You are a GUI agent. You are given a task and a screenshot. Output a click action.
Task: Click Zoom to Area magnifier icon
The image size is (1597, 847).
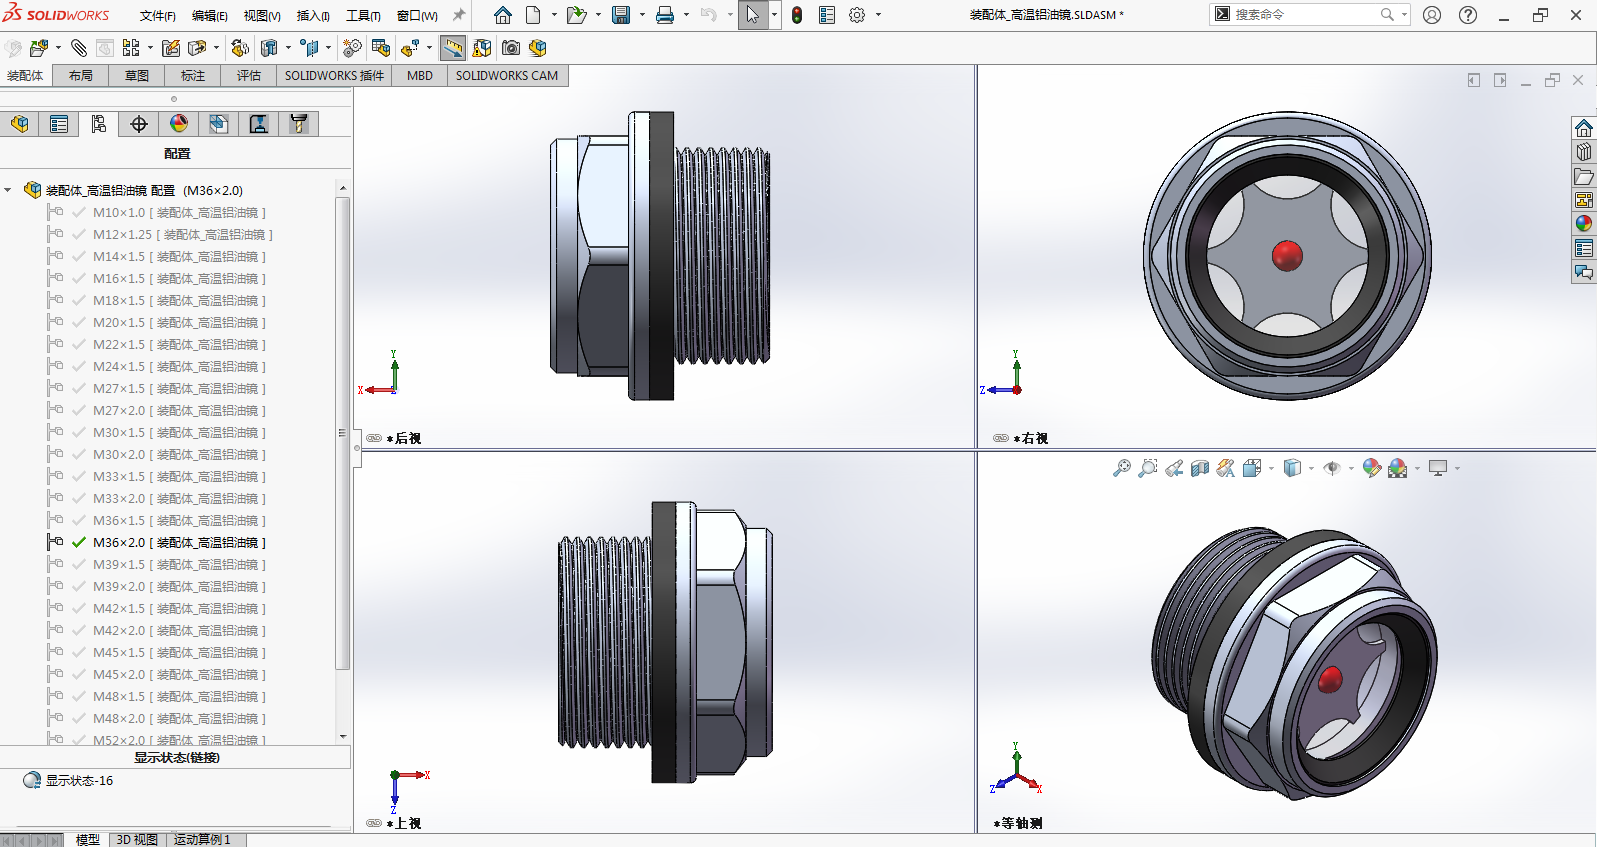(x=1148, y=468)
